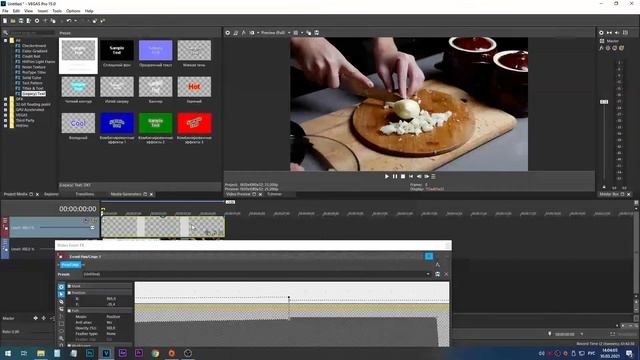
Task: Select Checkerboard in generator tree
Action: tap(34, 46)
